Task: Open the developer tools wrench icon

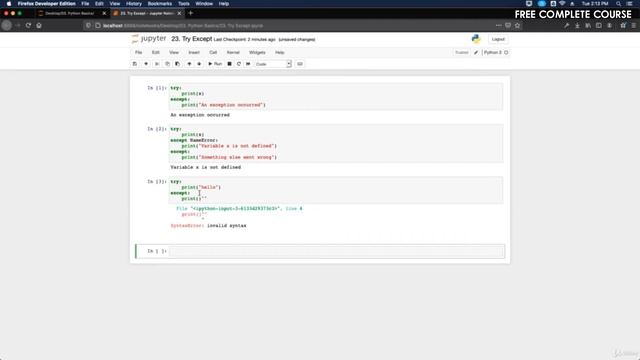Action: coord(567,25)
